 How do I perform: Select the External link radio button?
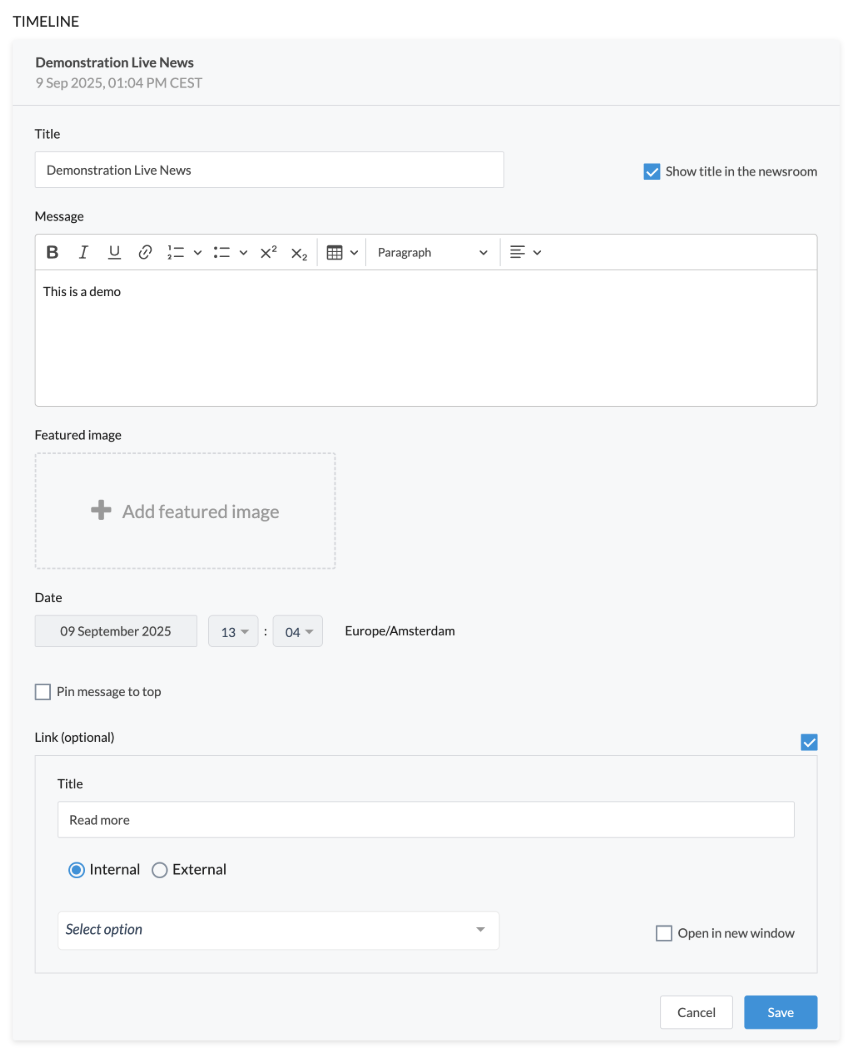click(159, 870)
